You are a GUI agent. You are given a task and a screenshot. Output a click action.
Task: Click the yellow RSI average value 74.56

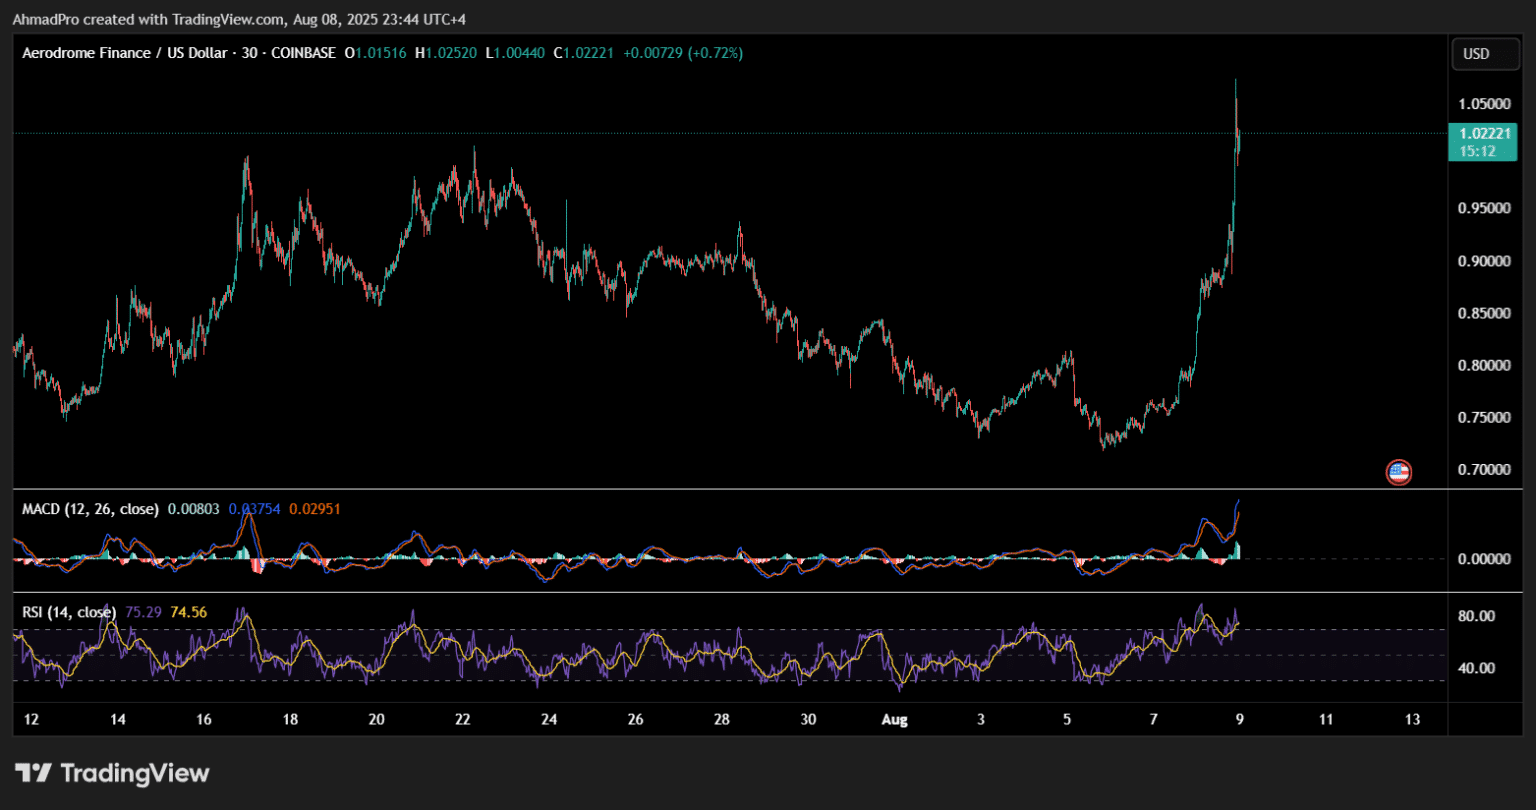click(x=188, y=612)
